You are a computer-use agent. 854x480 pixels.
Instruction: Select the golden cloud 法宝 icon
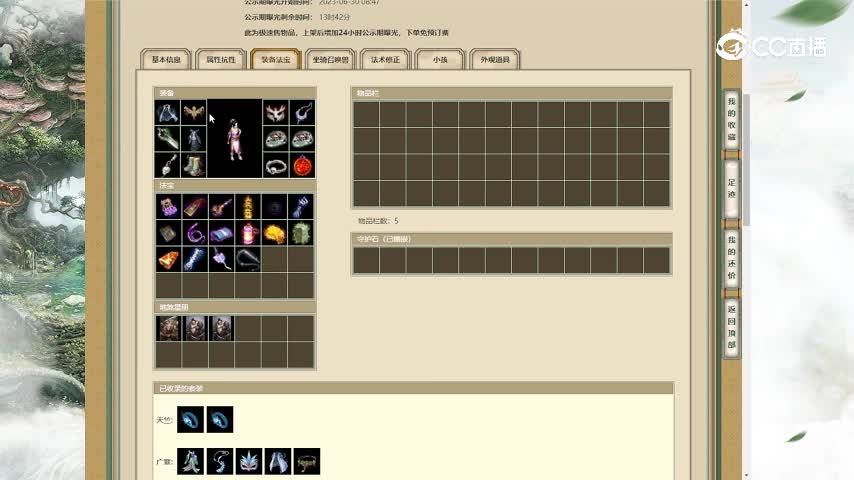click(274, 233)
